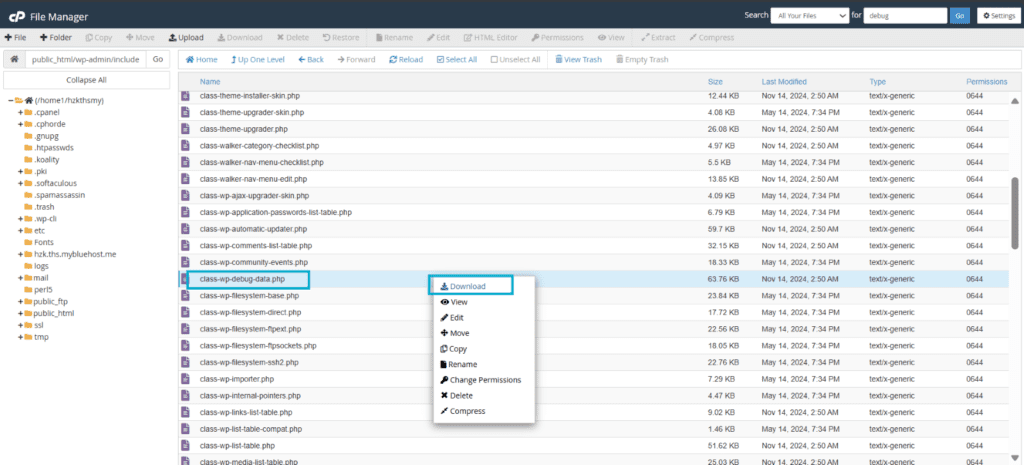This screenshot has height=465, width=1024.
Task: Select class-wp-importer.php row
Action: (x=594, y=378)
